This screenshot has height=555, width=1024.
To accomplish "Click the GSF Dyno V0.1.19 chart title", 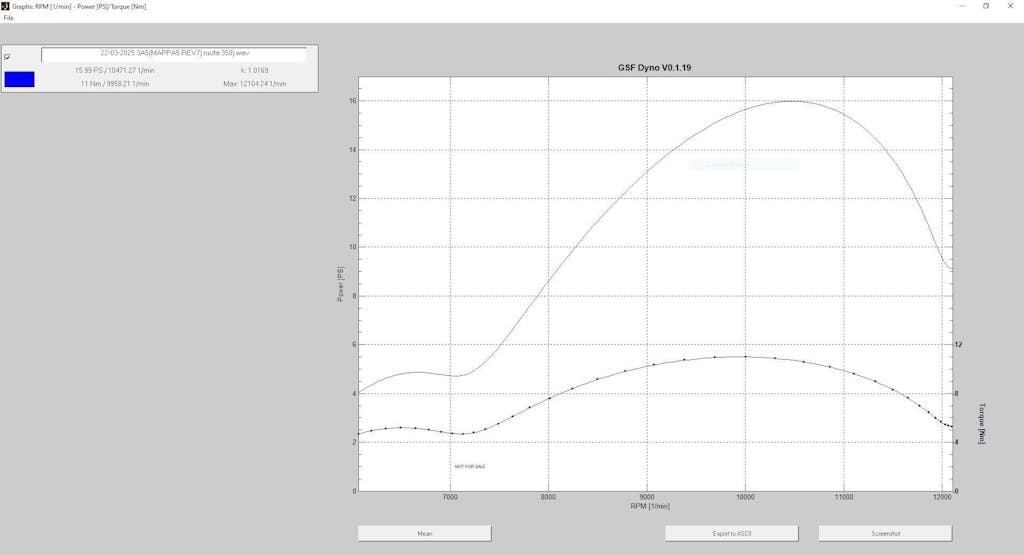I will coord(655,68).
